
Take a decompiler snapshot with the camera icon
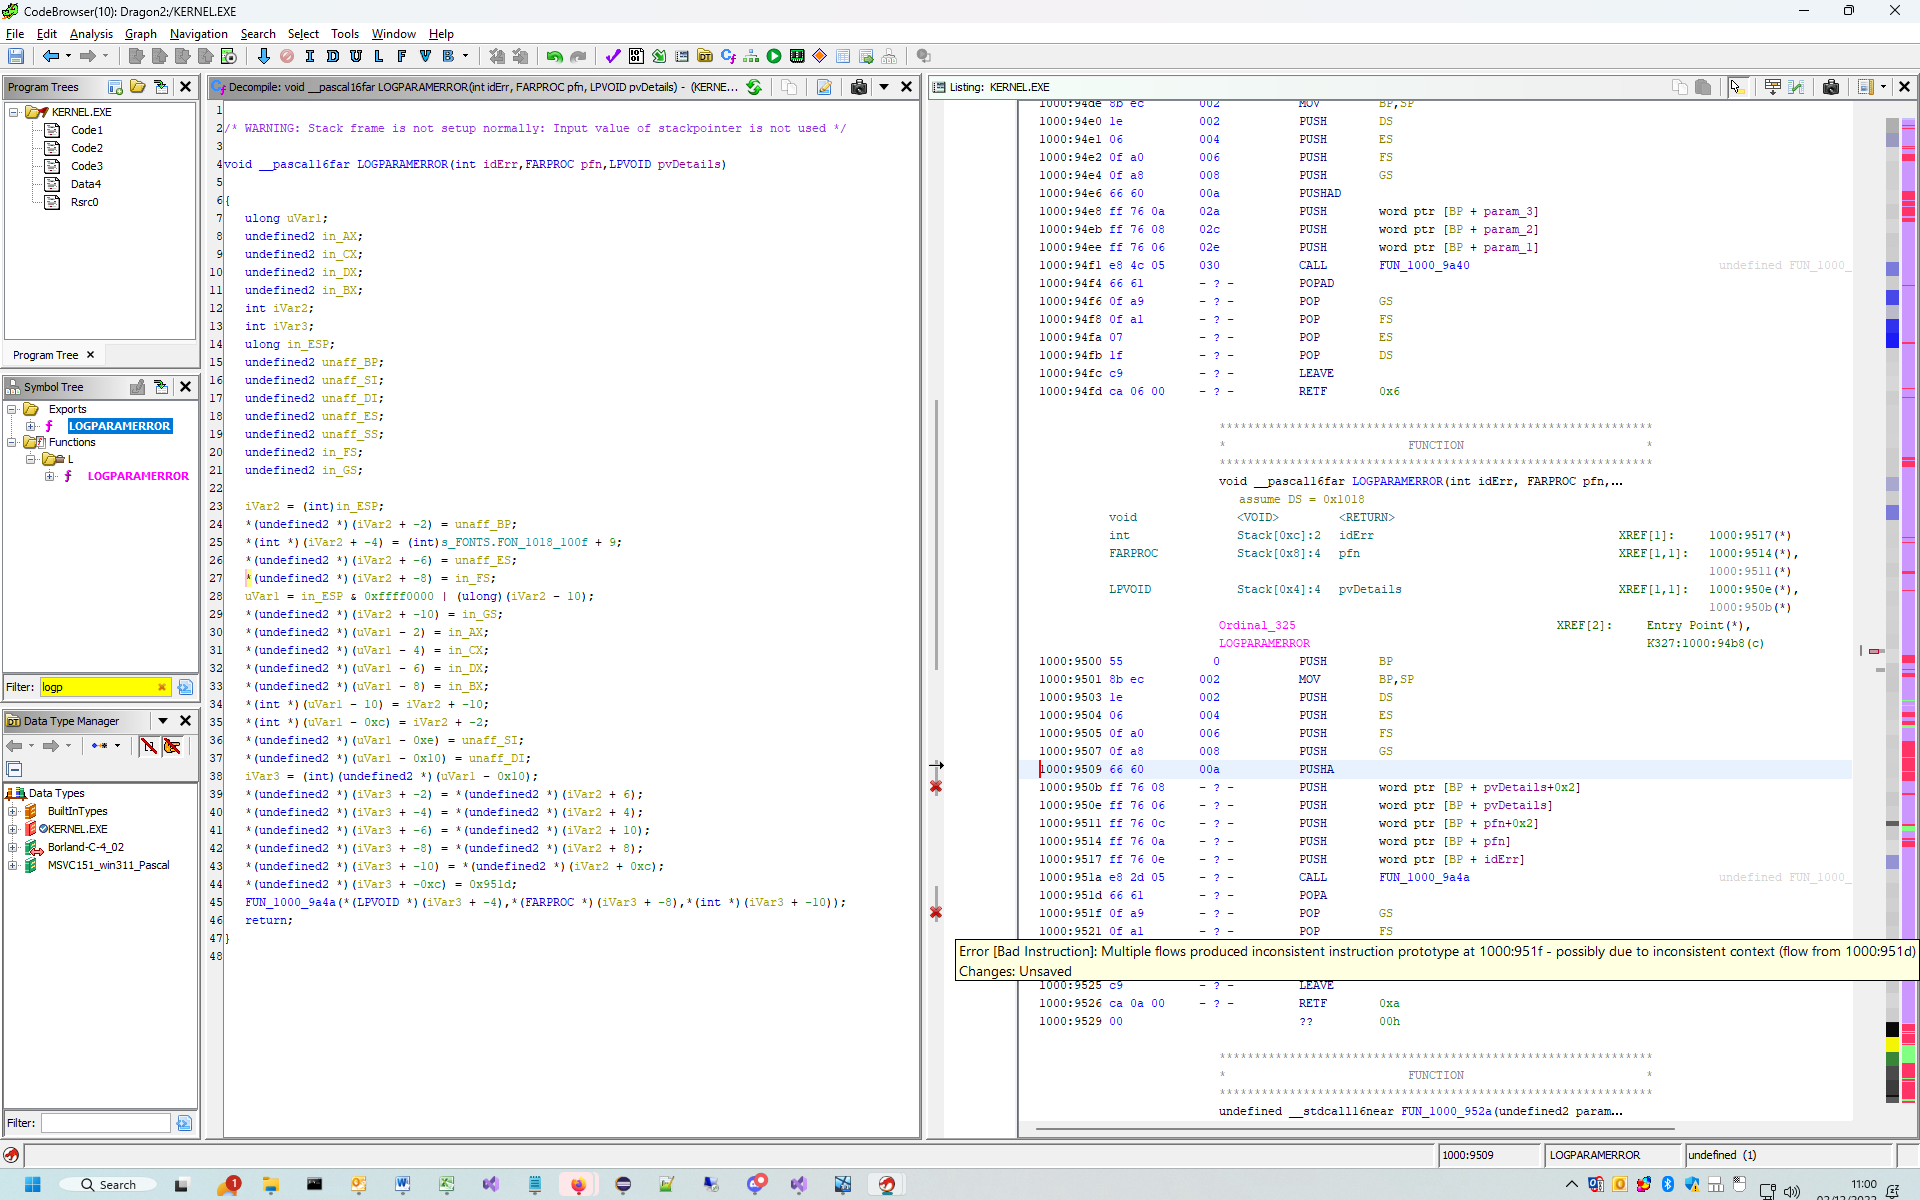[x=859, y=88]
